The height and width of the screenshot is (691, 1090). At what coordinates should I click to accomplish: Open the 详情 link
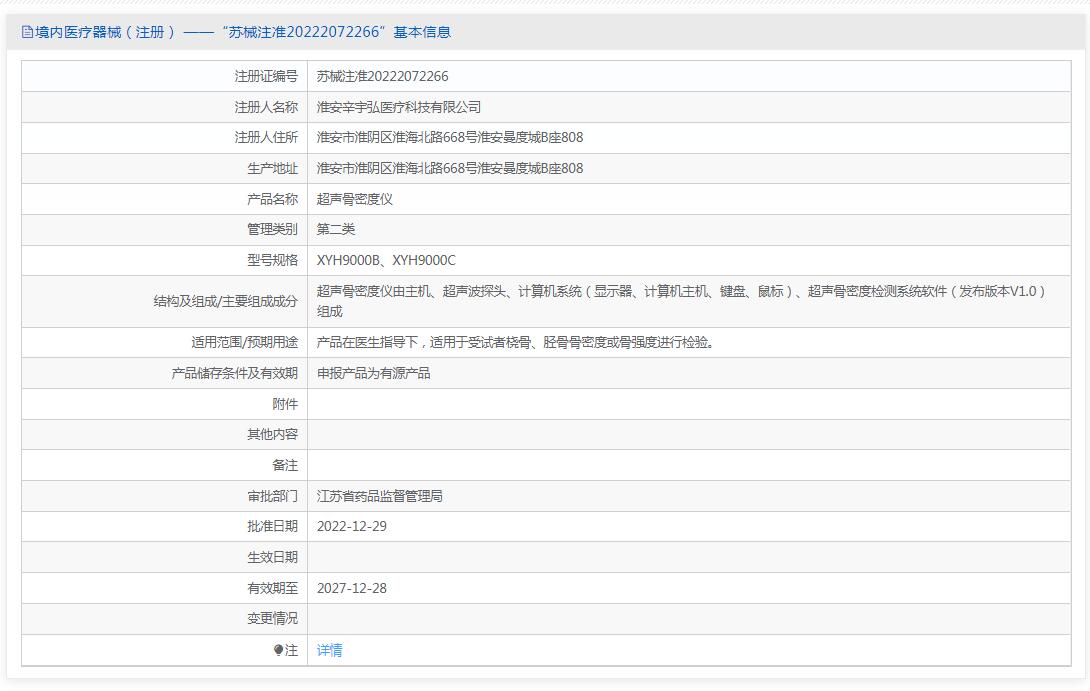pos(329,650)
